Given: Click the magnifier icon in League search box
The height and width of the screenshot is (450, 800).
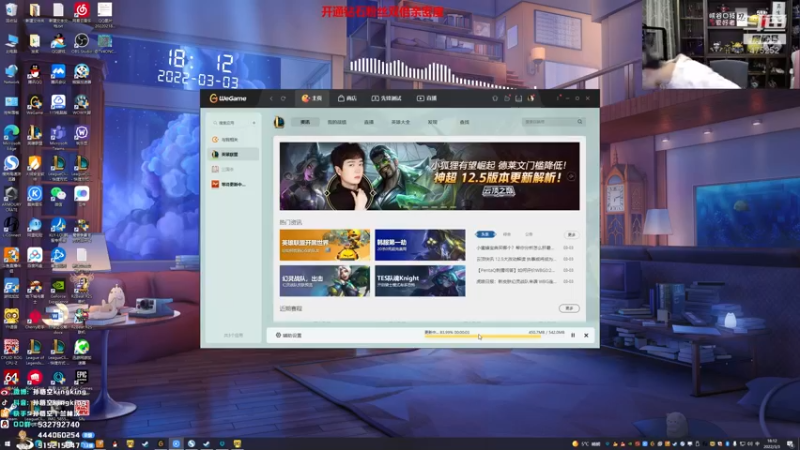Looking at the screenshot, I should click(580, 122).
